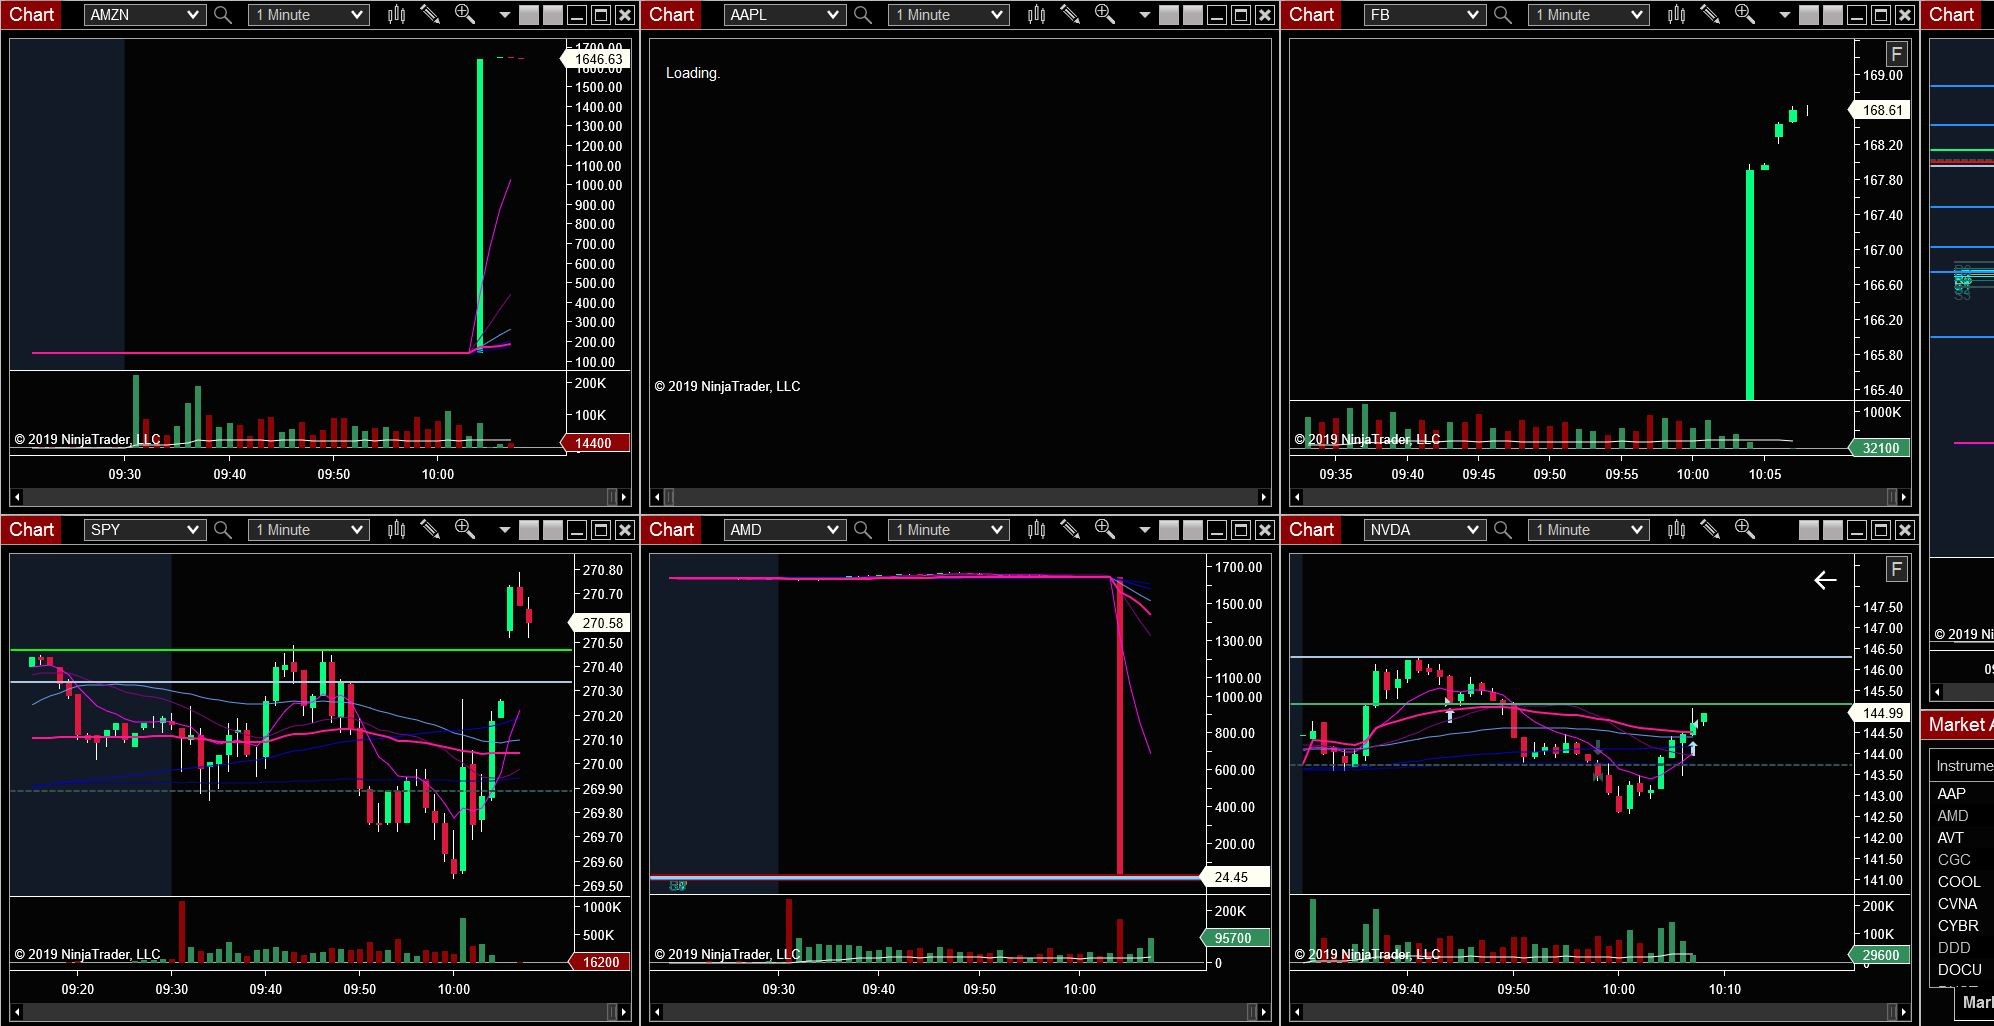1994x1026 pixels.
Task: Open instrument search in the AMD chart
Action: point(863,530)
